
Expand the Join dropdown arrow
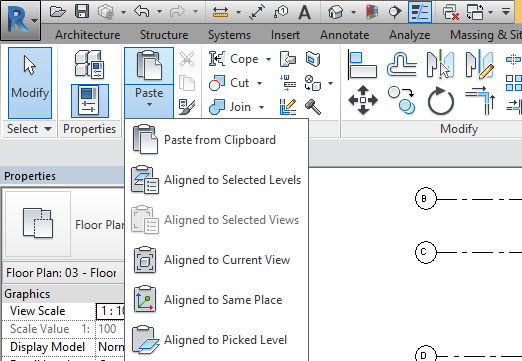(x=262, y=107)
